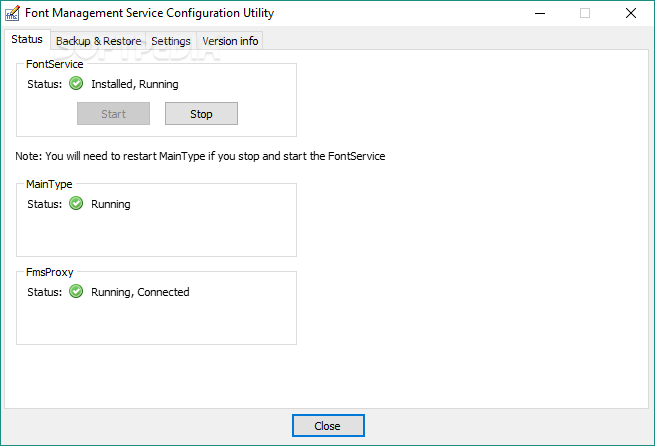Click the FmsProxy group label
Image resolution: width=655 pixels, height=446 pixels.
[x=50, y=272]
